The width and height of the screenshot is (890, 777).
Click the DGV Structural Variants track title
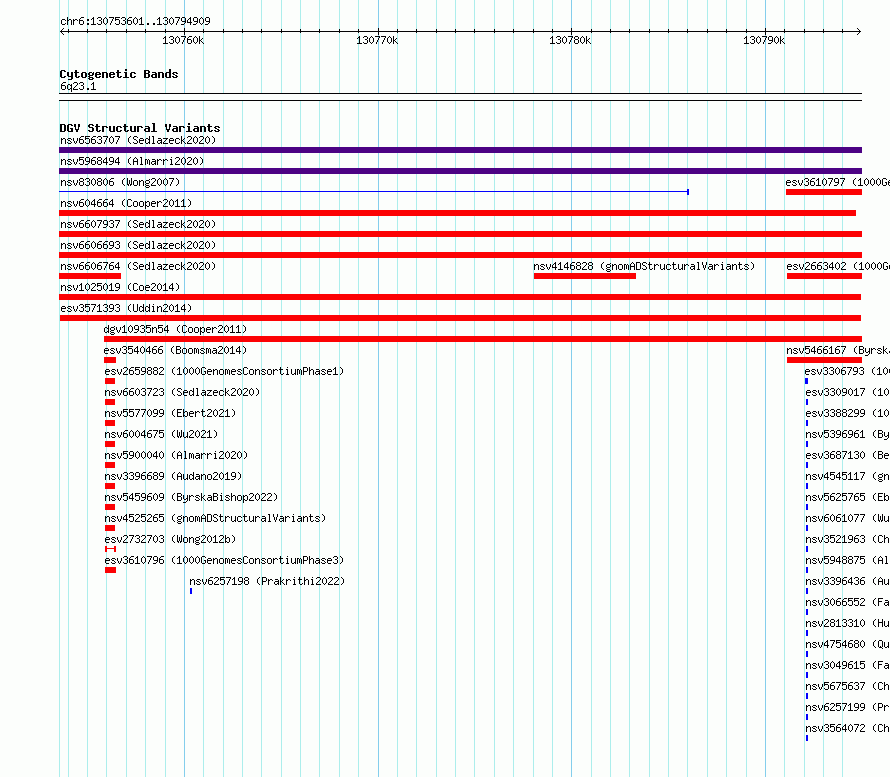pos(140,128)
